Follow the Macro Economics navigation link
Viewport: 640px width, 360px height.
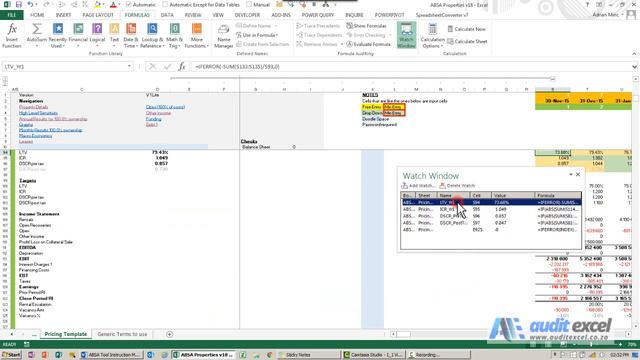[x=36, y=136]
